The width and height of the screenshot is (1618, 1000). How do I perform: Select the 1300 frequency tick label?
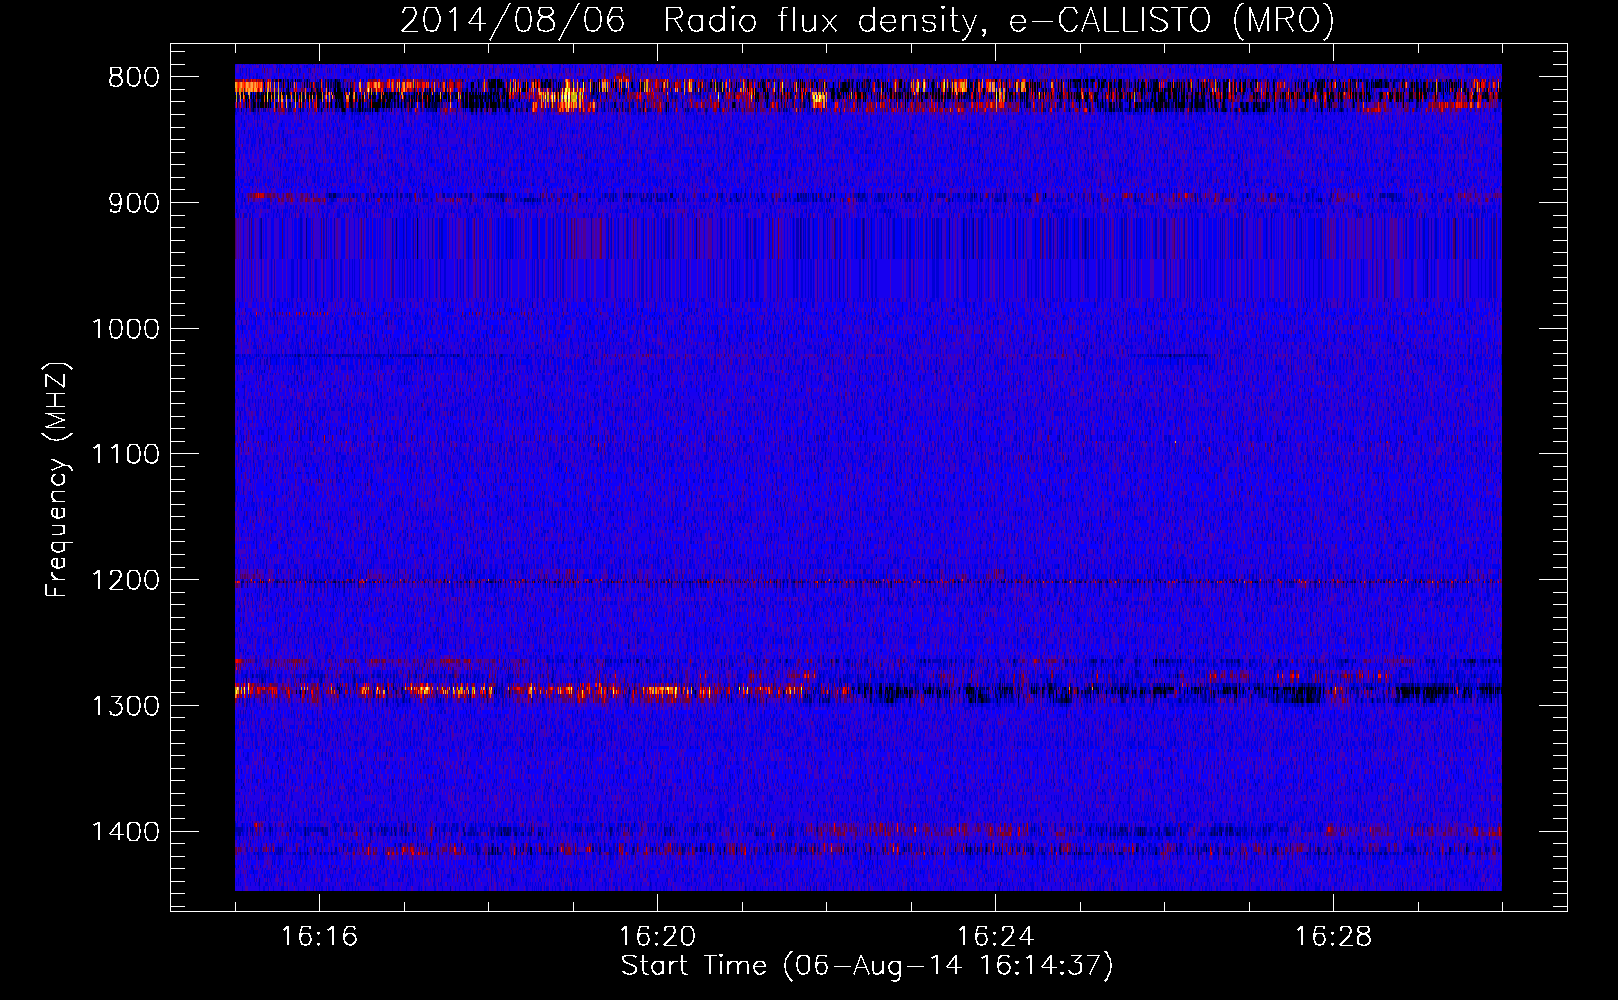coord(126,706)
